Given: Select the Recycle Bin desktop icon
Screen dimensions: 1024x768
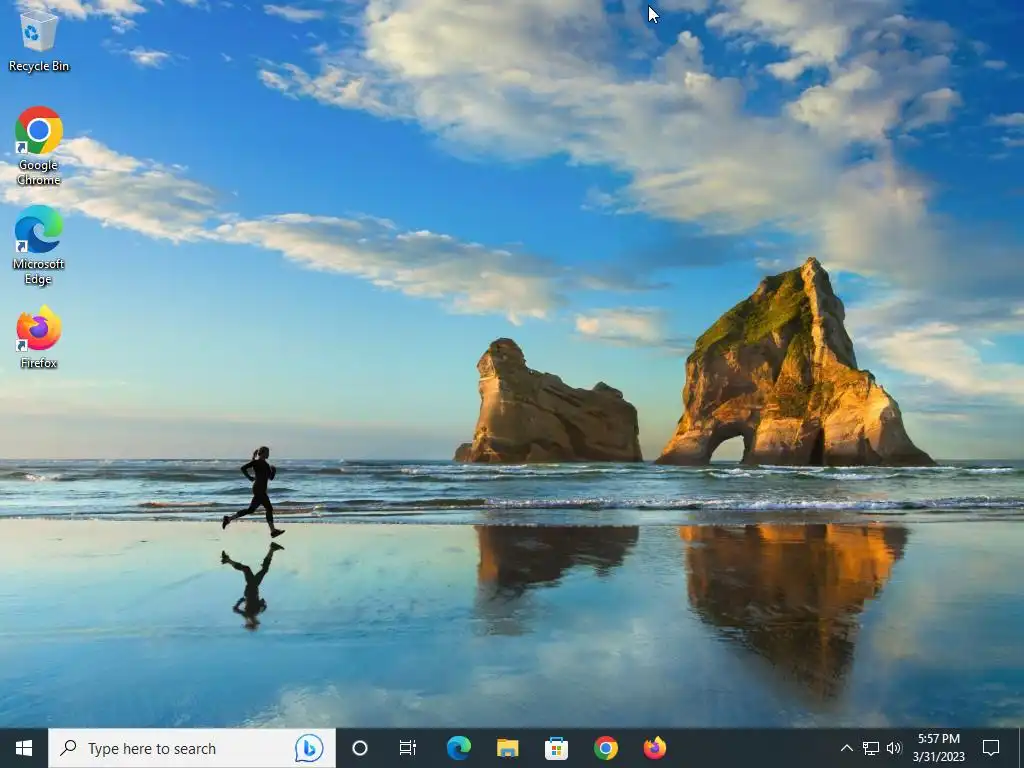Looking at the screenshot, I should click(x=39, y=40).
